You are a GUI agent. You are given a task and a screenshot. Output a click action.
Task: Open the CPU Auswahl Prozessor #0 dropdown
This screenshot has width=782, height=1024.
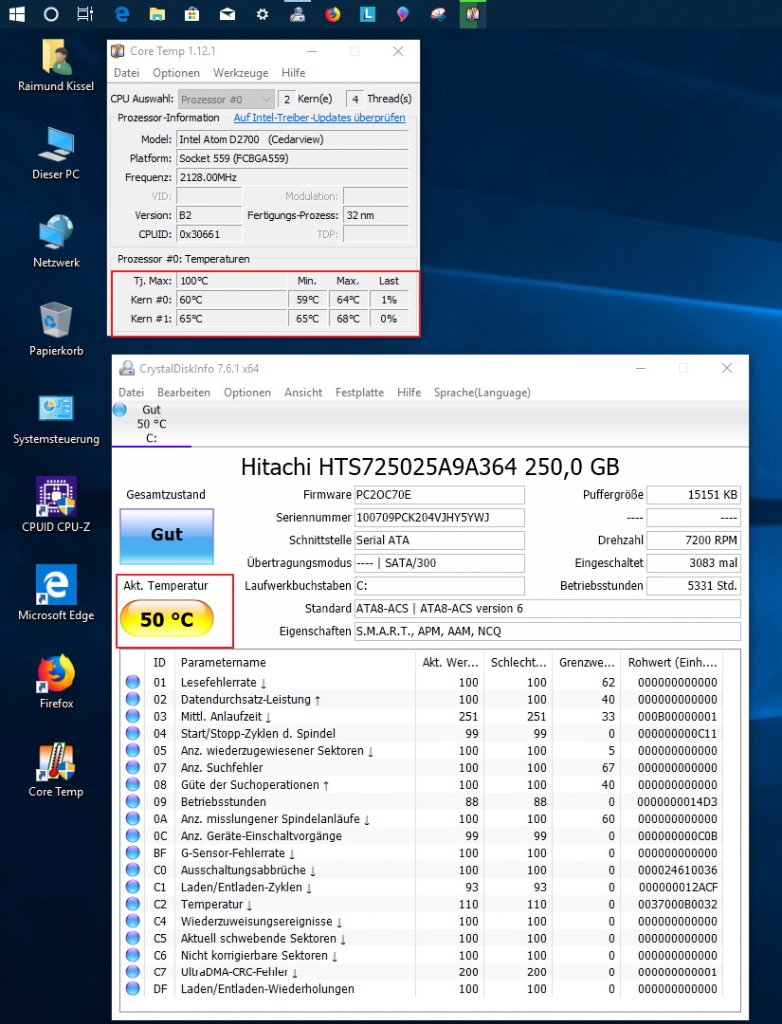pyautogui.click(x=225, y=99)
